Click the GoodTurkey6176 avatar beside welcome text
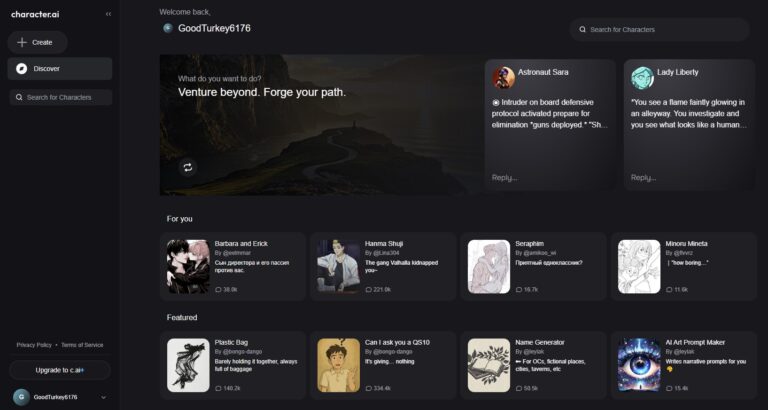 [x=168, y=28]
